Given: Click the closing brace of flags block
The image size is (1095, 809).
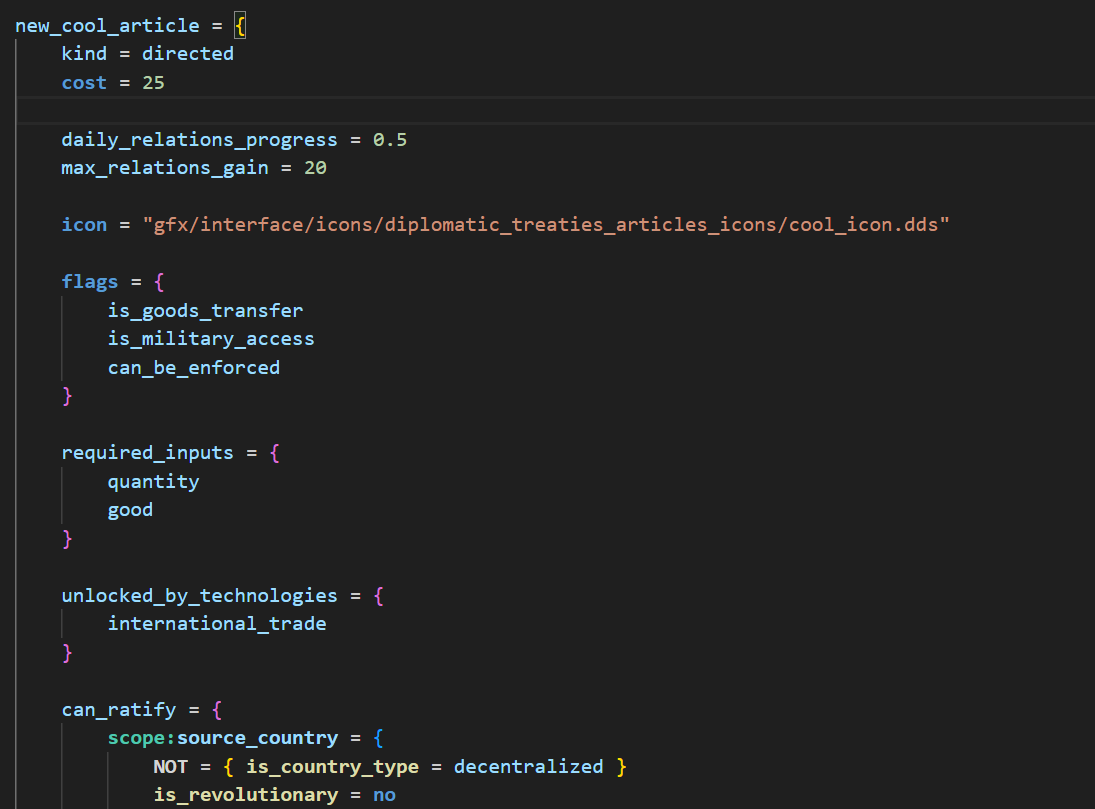Looking at the screenshot, I should [x=67, y=396].
